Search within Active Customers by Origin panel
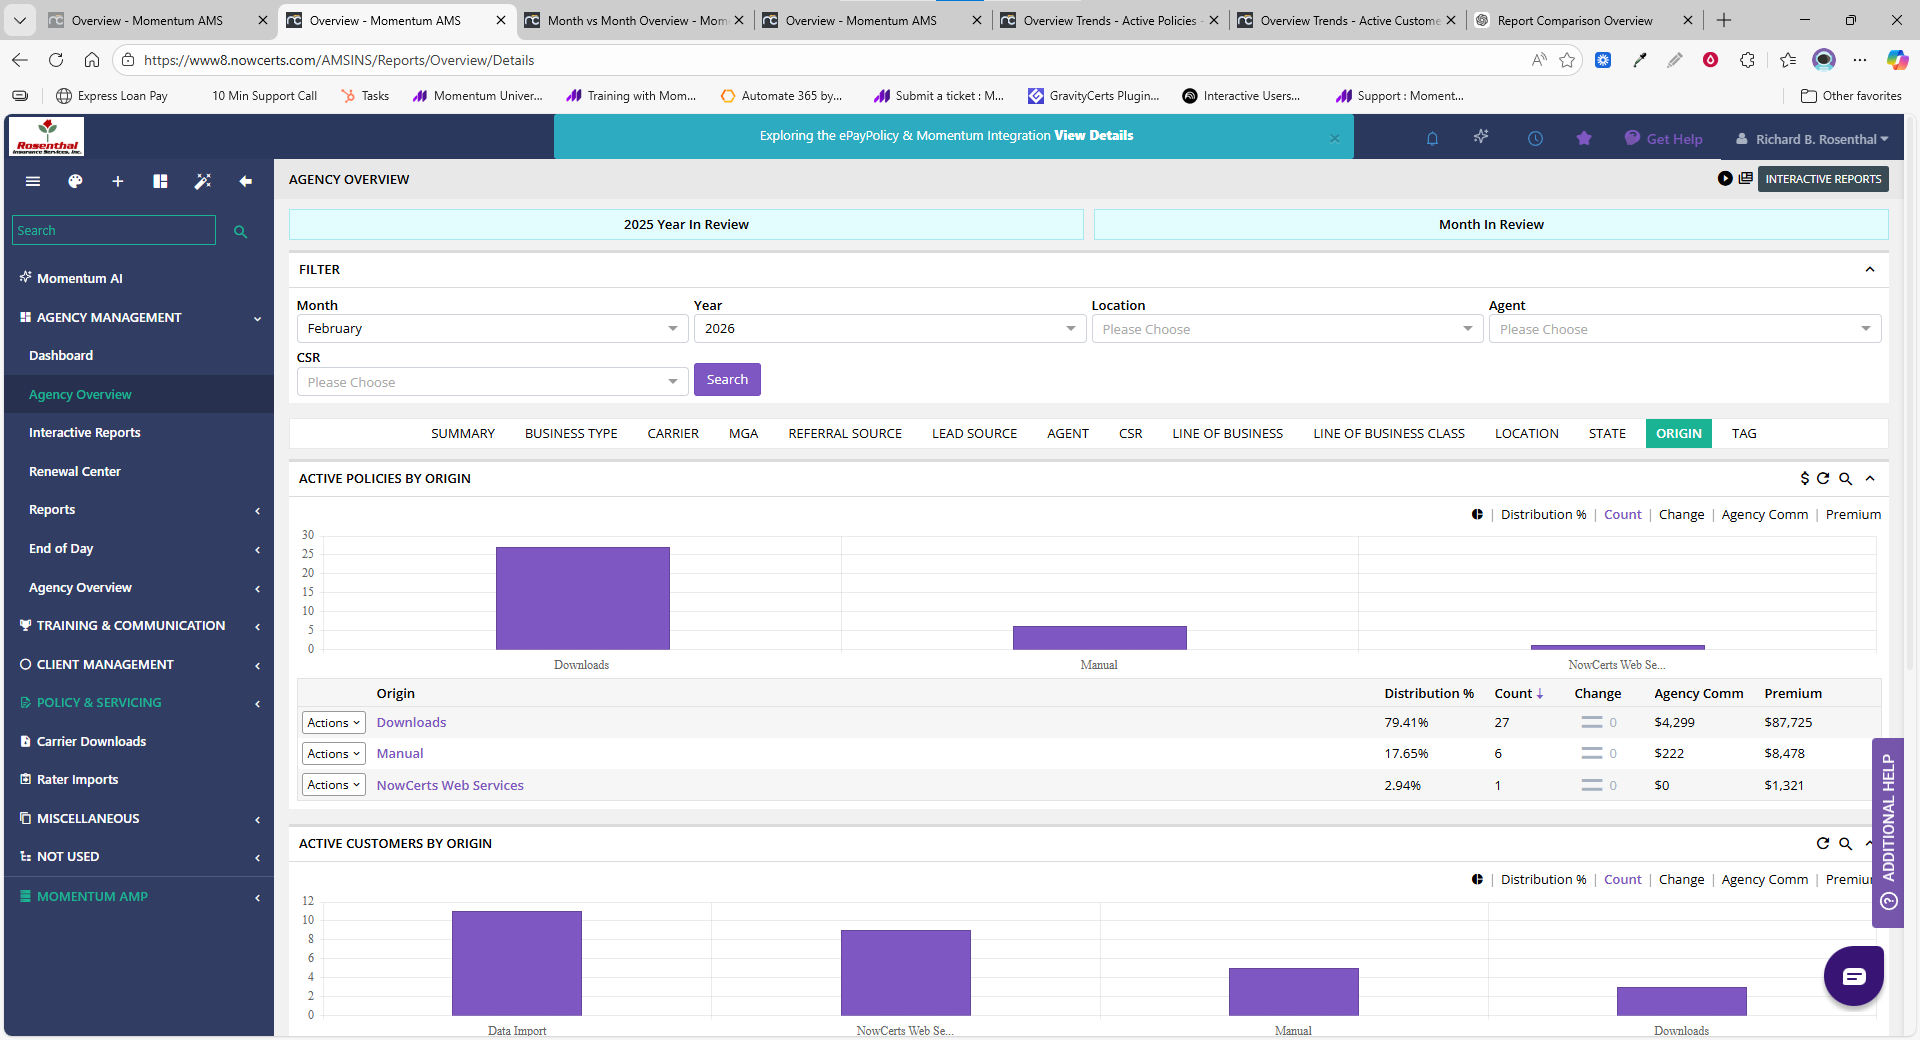Screen dimensions: 1920x1040 click(1845, 844)
